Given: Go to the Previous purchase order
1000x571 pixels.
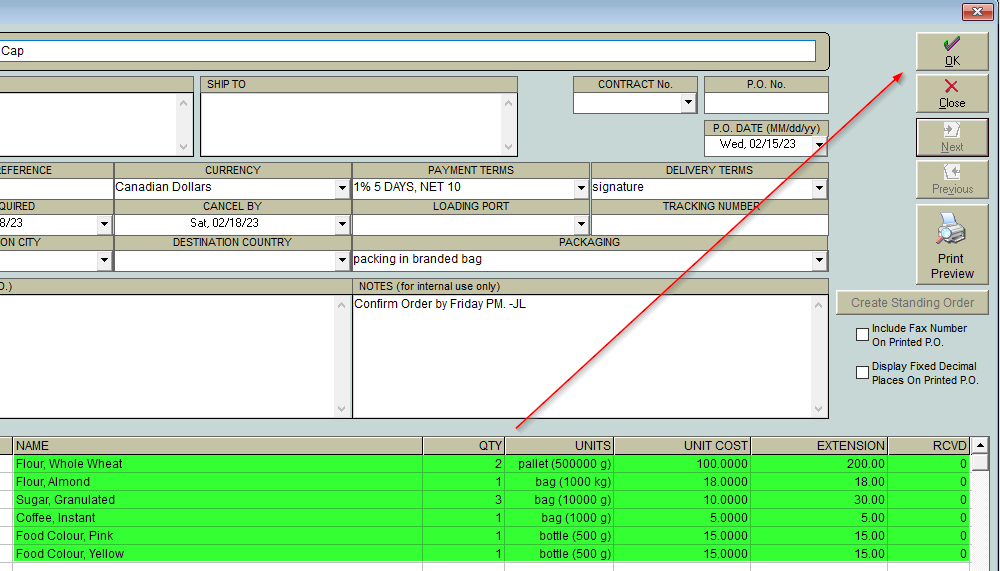Looking at the screenshot, I should point(952,179).
